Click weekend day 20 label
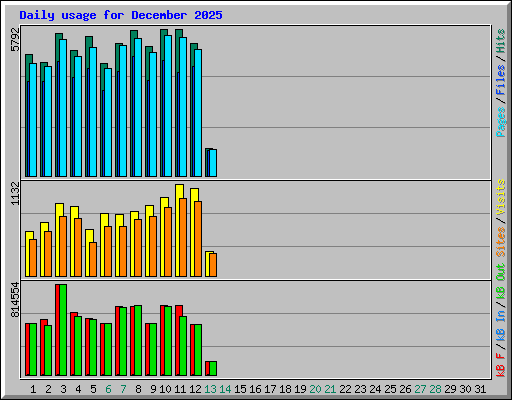 [315, 389]
